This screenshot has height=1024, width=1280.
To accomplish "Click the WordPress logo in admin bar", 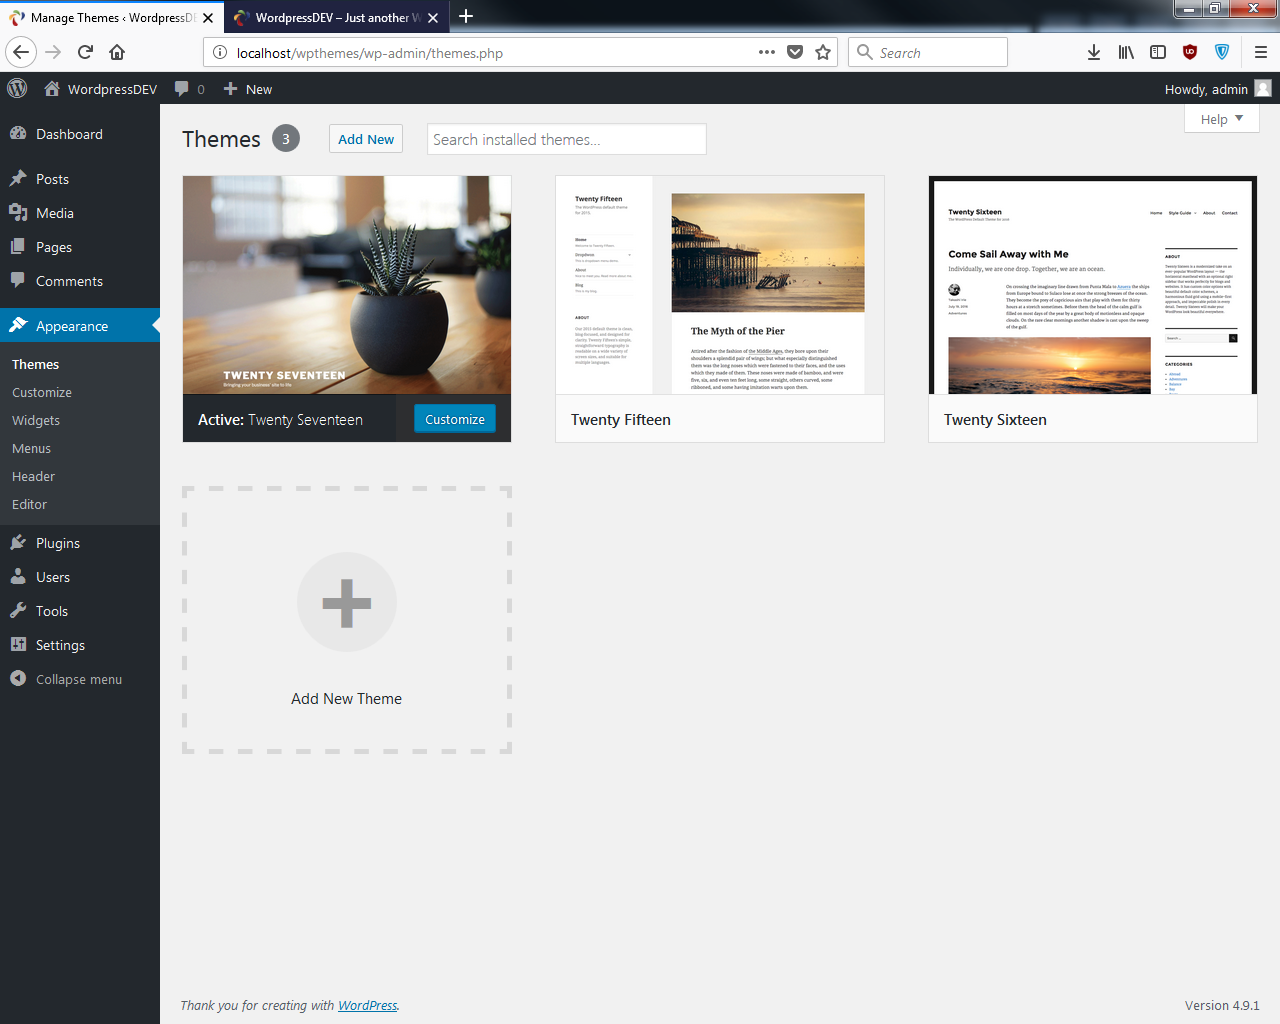I will (17, 88).
